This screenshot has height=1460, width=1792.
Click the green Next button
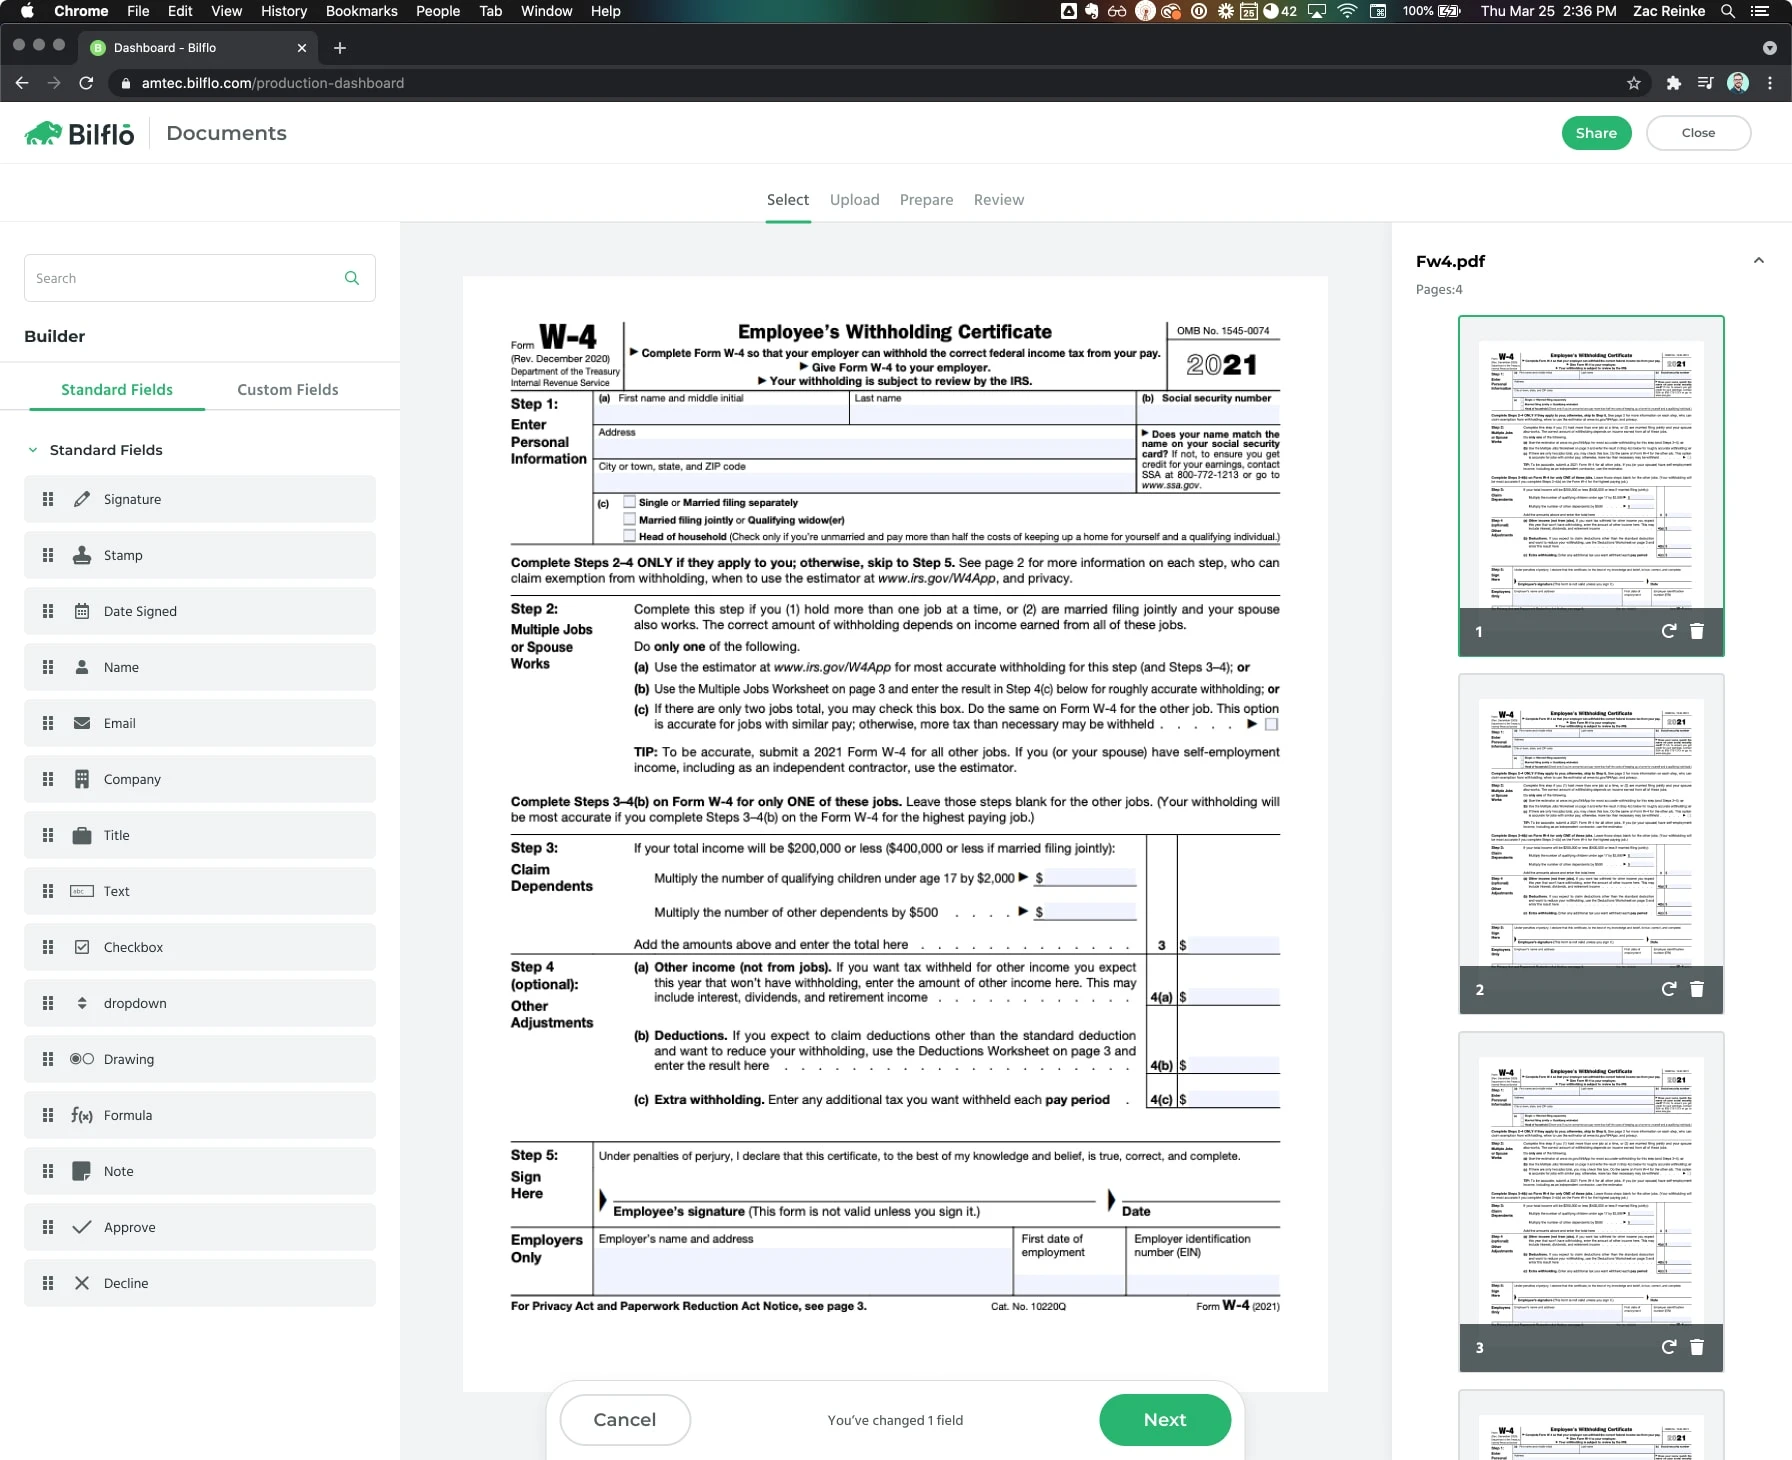pyautogui.click(x=1165, y=1420)
